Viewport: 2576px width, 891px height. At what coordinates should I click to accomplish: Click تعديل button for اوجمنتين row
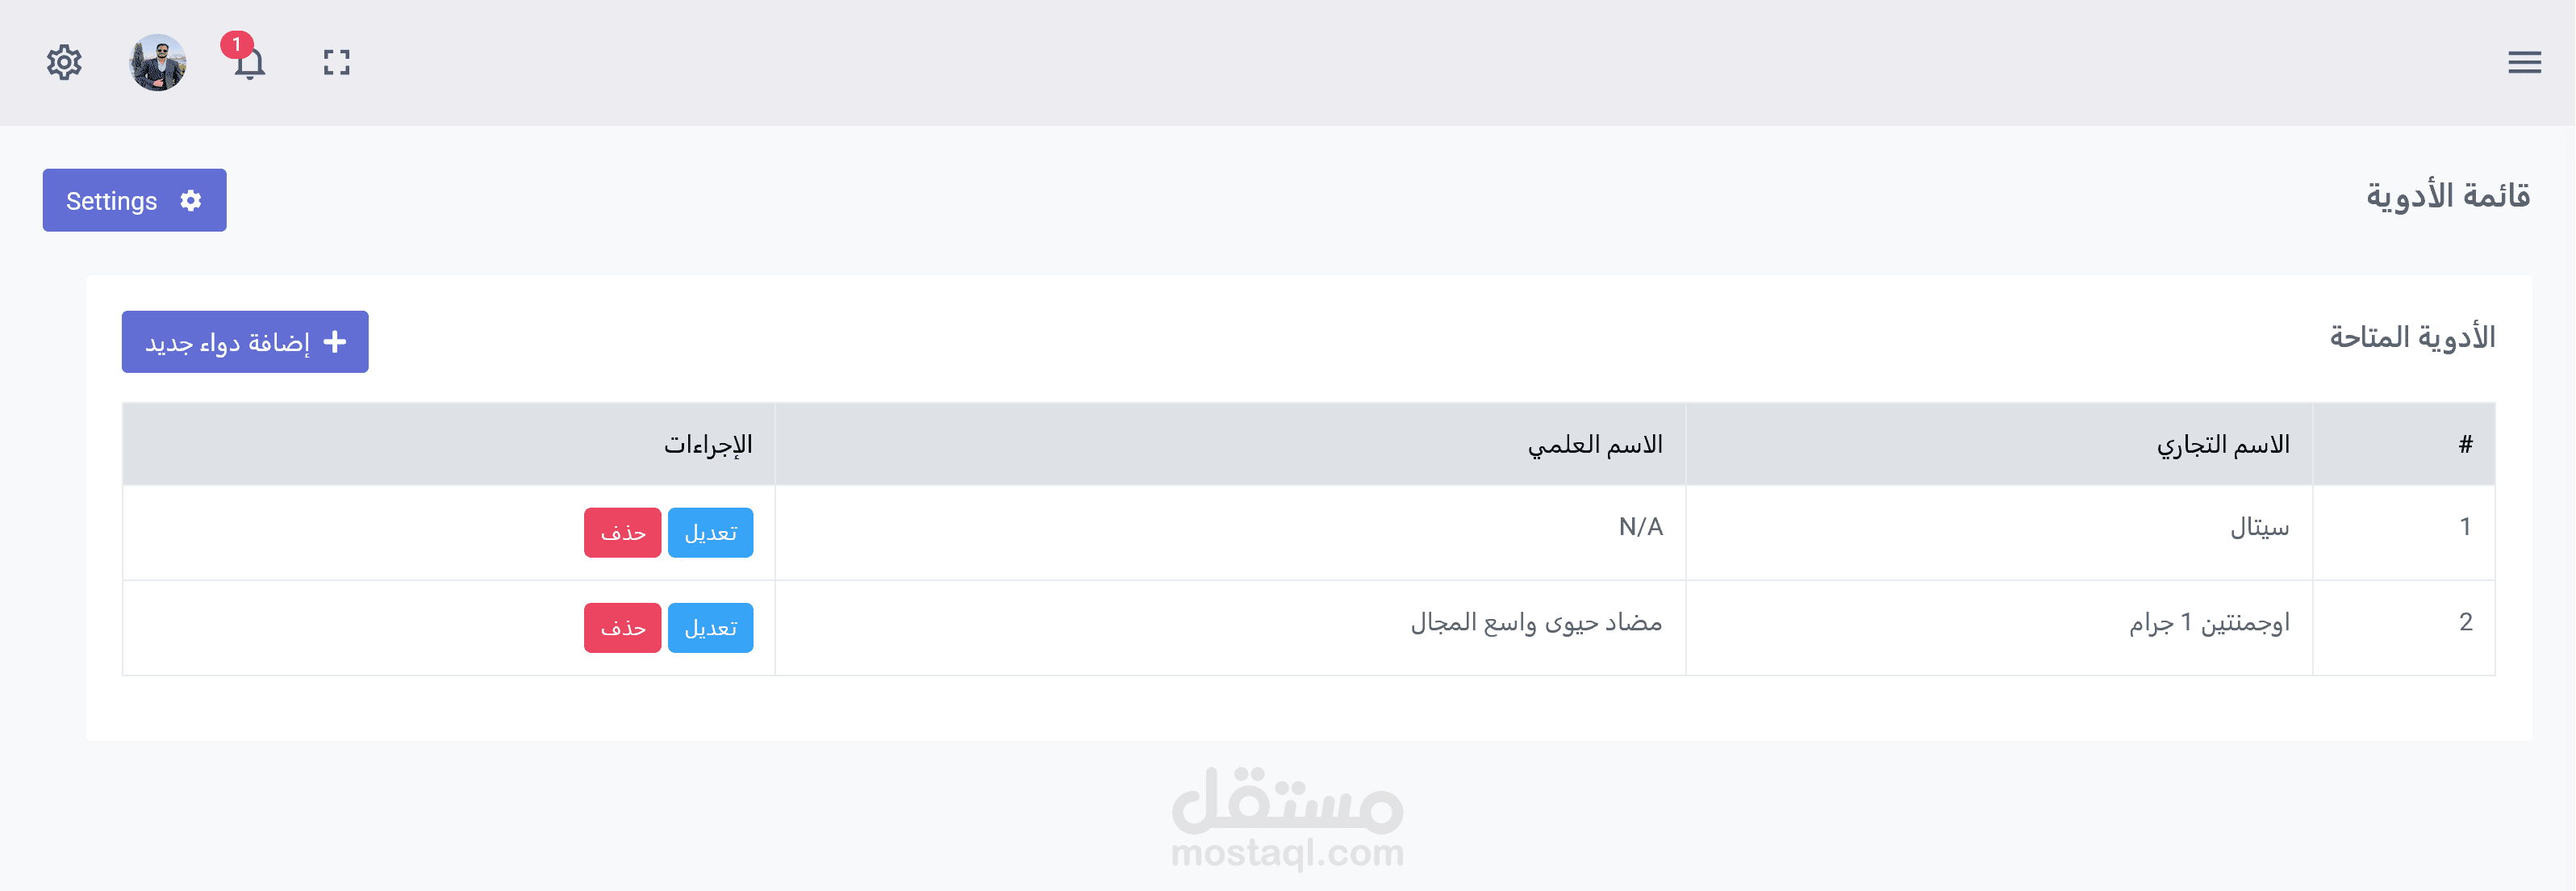tap(710, 627)
